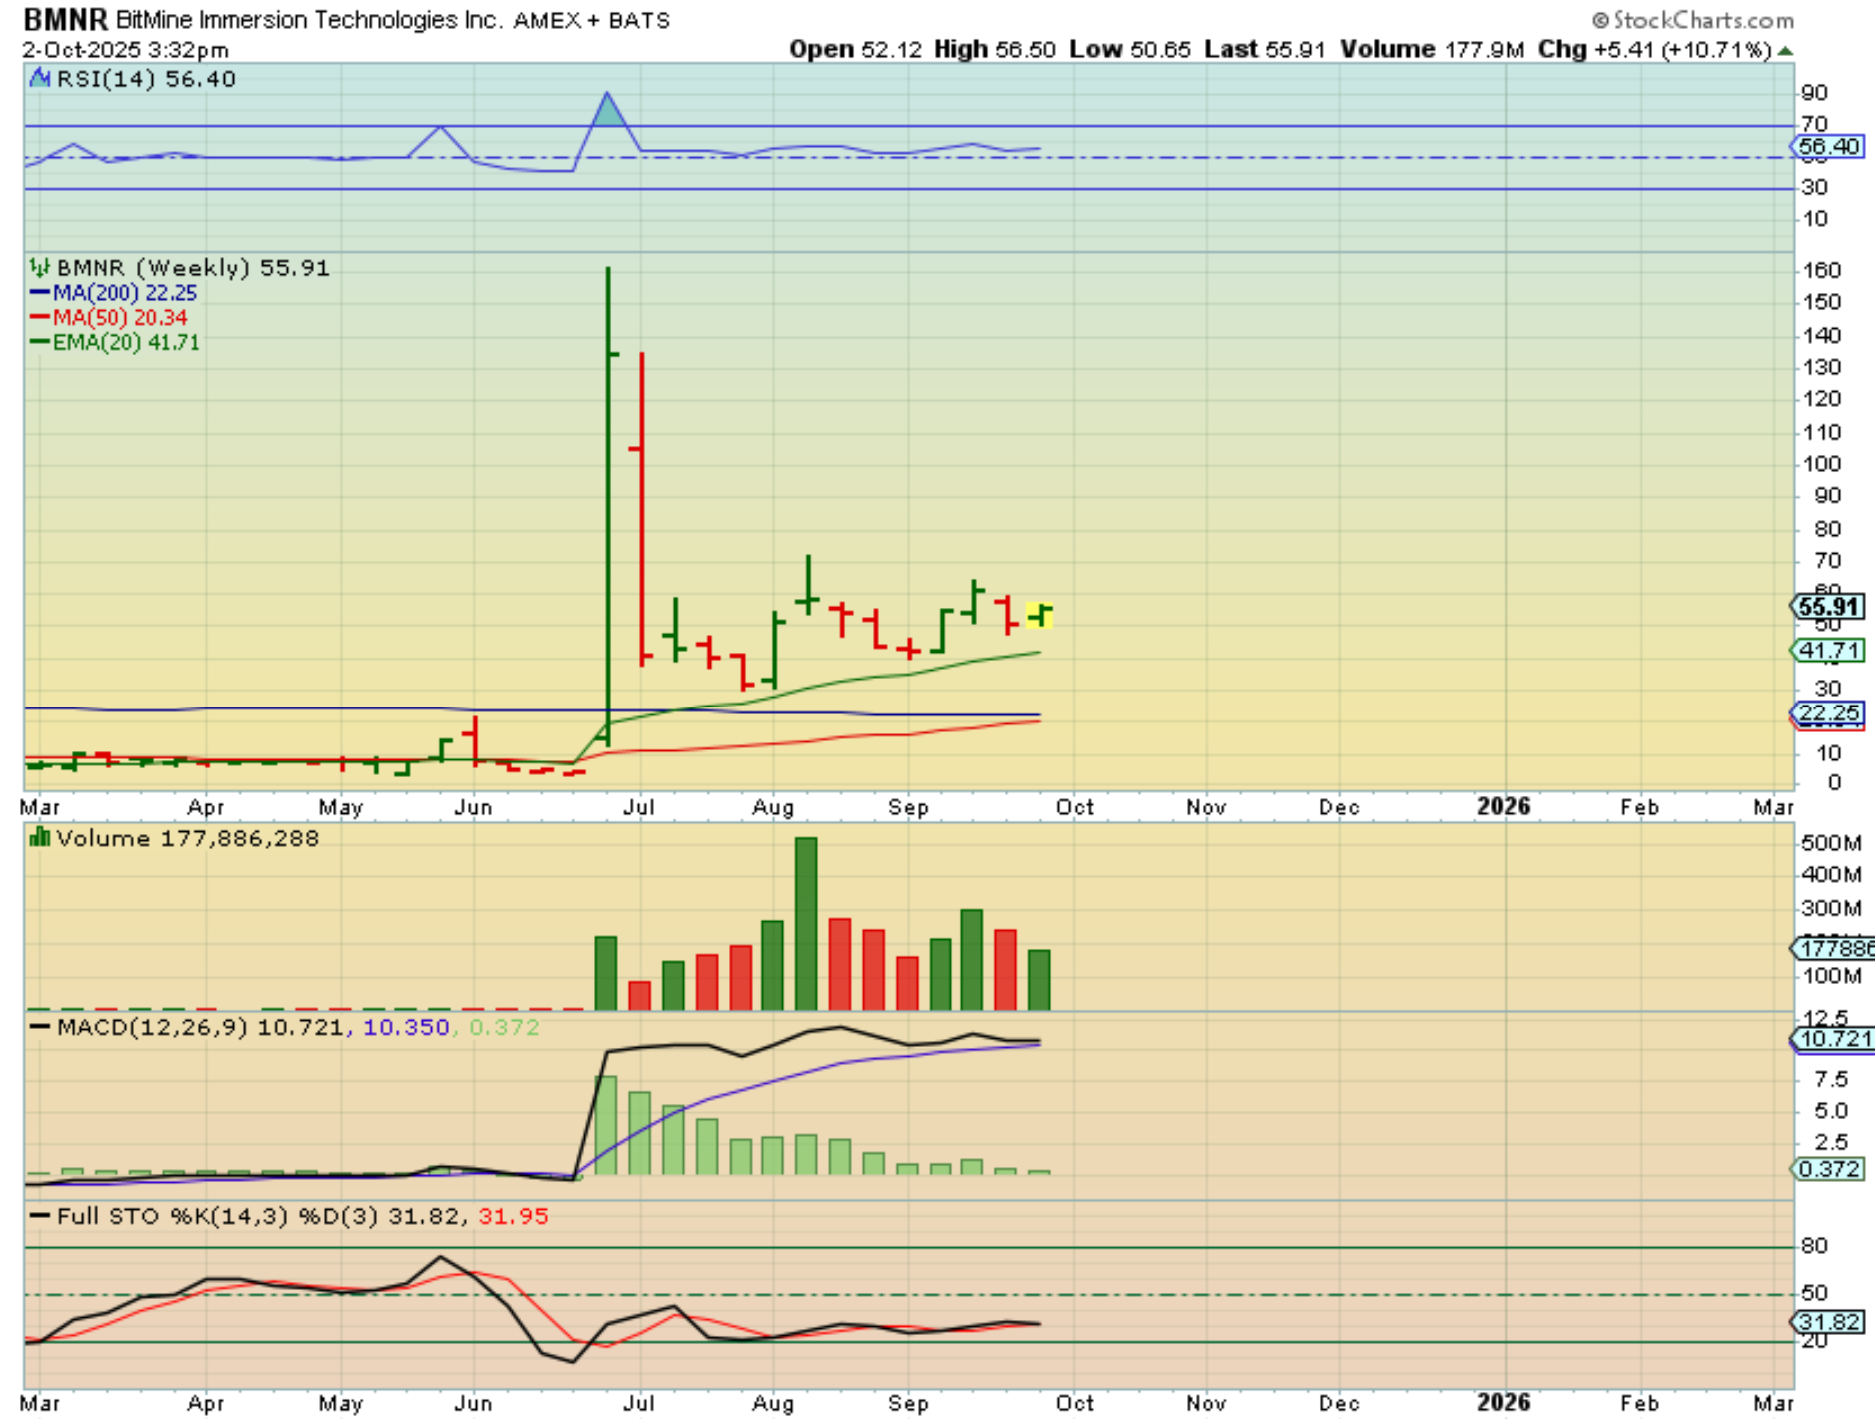
Task: Click the shaded RSI peak above 70
Action: [608, 111]
